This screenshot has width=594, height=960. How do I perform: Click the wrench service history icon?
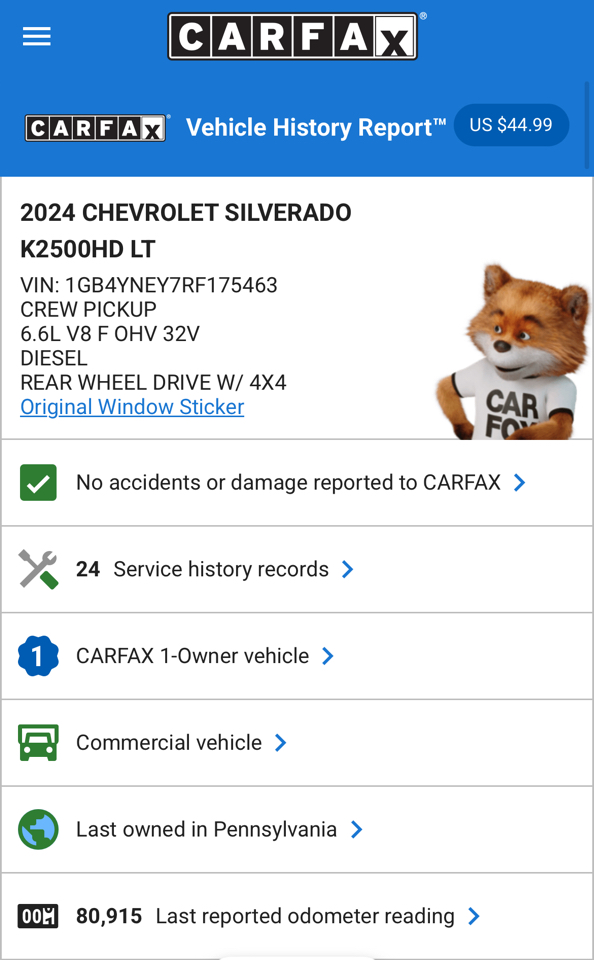[x=38, y=569]
